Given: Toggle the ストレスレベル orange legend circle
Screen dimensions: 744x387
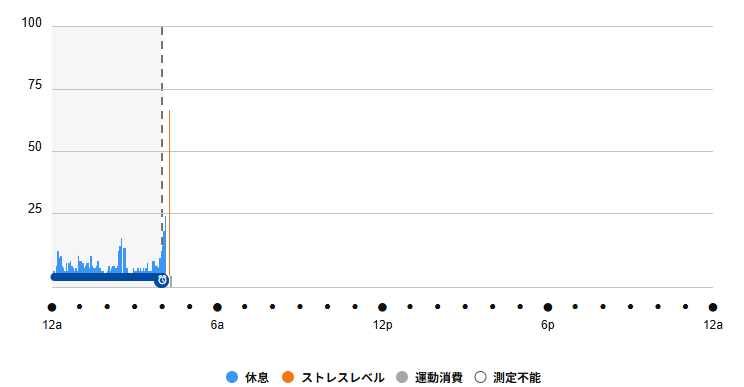Looking at the screenshot, I should click(288, 378).
